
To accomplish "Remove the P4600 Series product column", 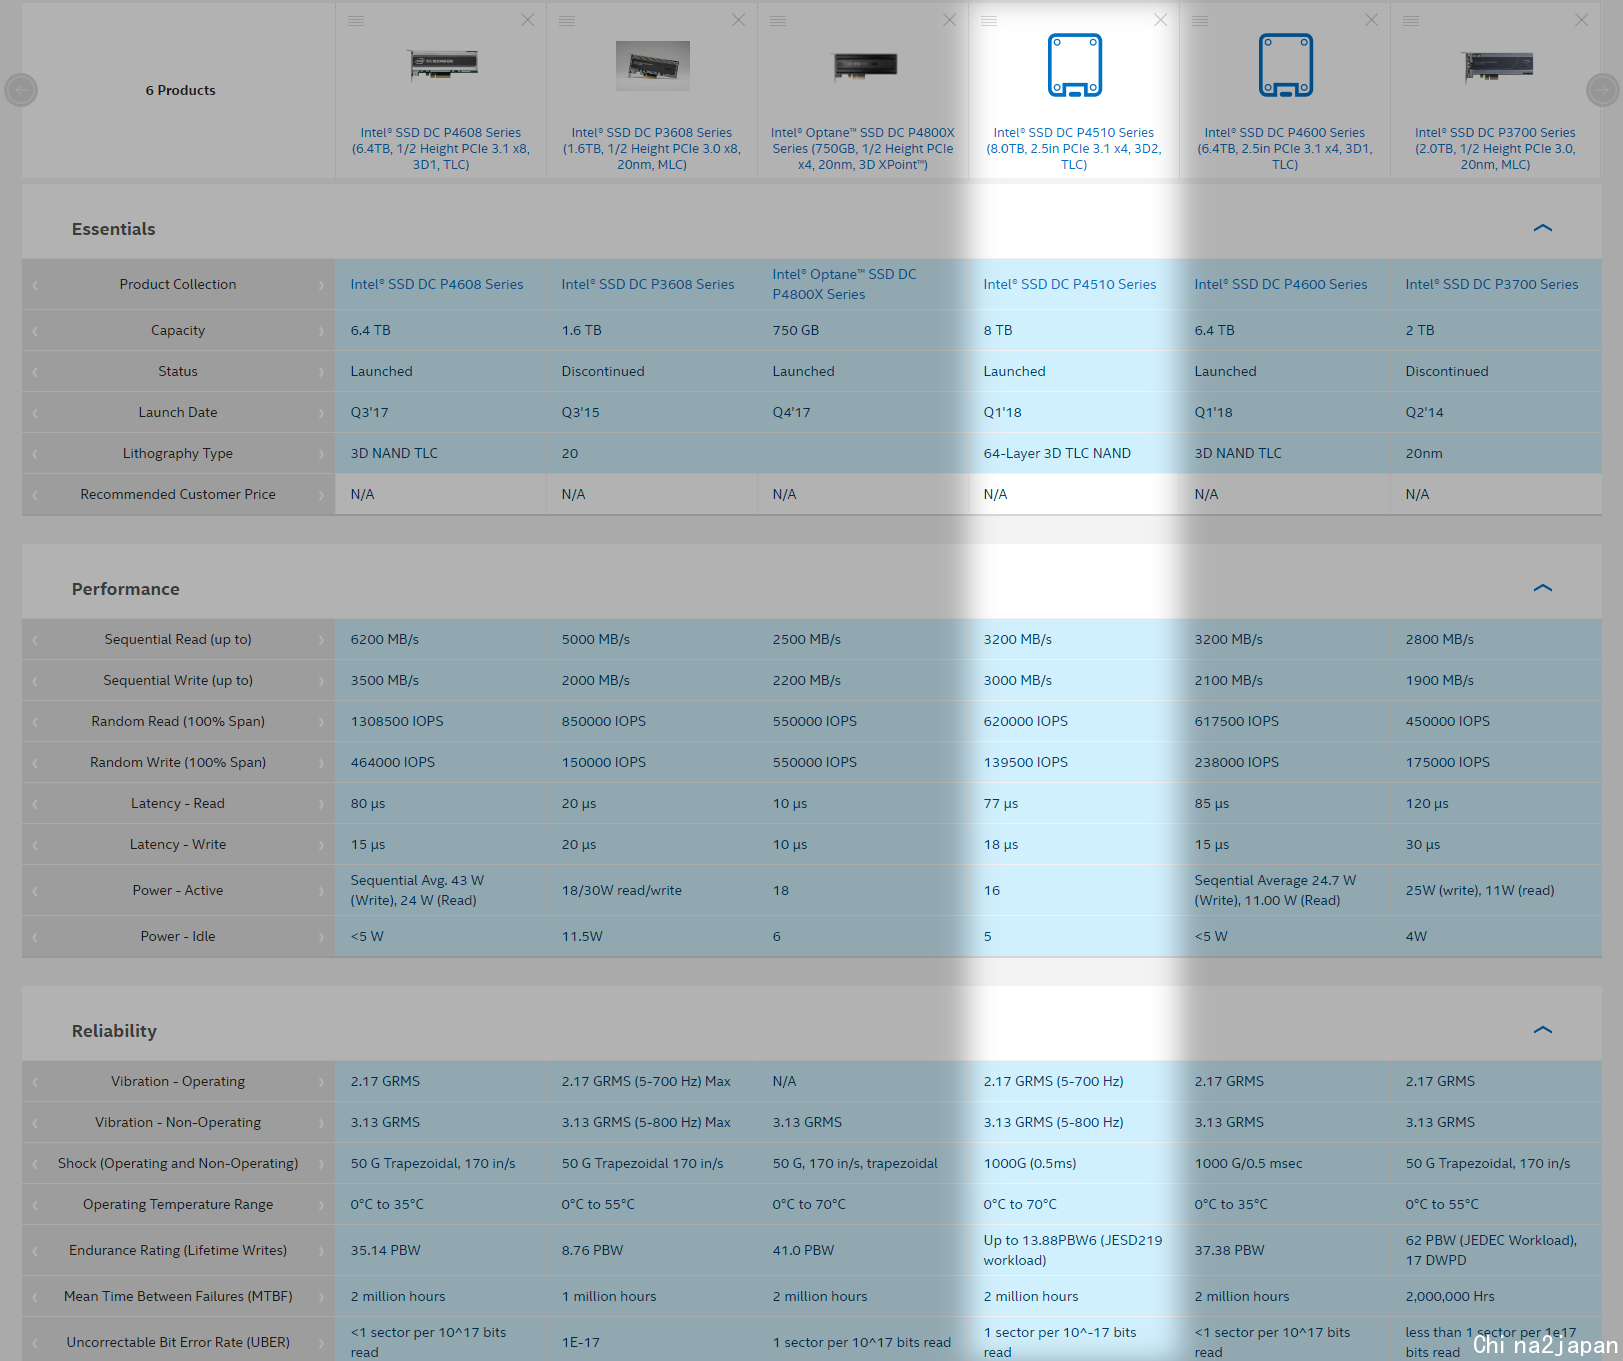I will tap(1371, 20).
